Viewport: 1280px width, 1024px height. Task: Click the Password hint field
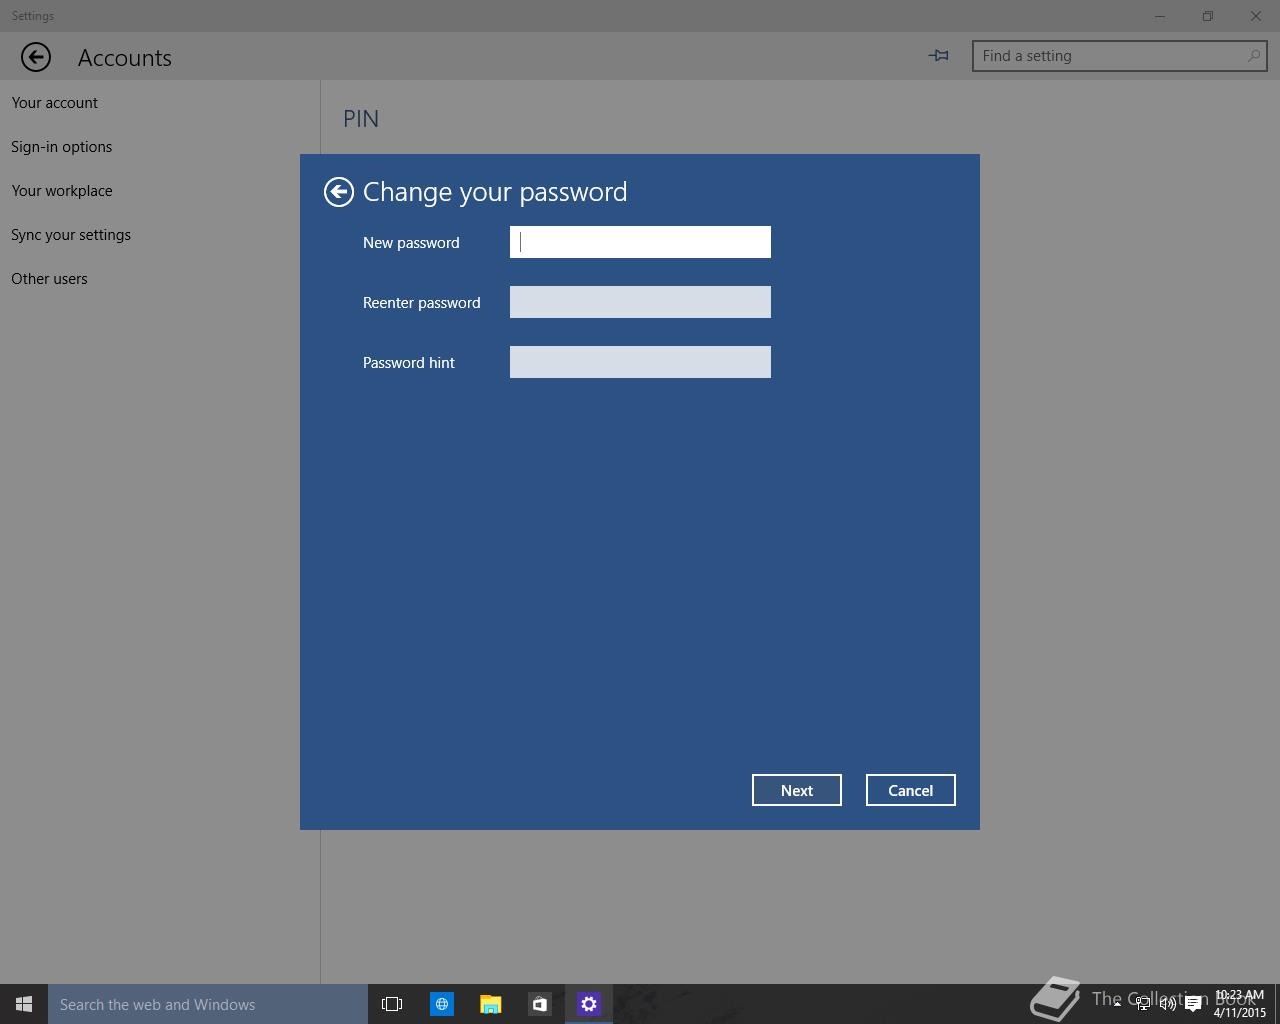640,362
